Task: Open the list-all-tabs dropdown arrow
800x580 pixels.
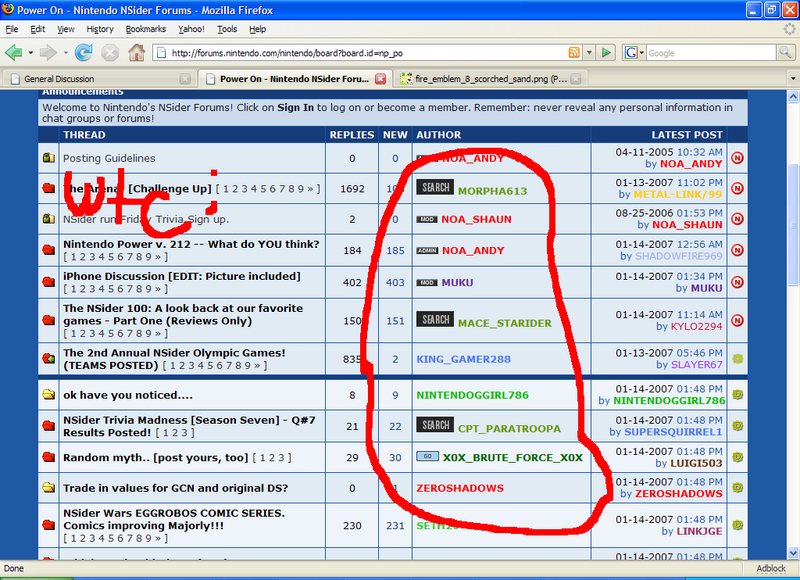Action: (x=792, y=79)
